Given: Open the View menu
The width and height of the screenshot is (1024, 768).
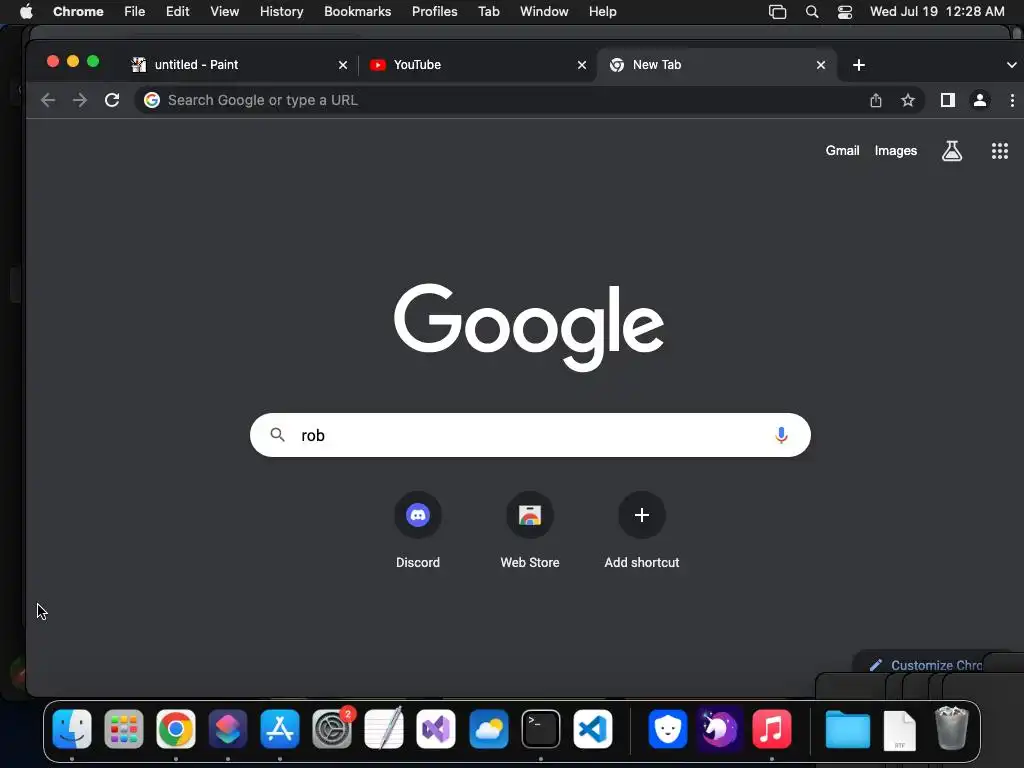Looking at the screenshot, I should tap(224, 12).
